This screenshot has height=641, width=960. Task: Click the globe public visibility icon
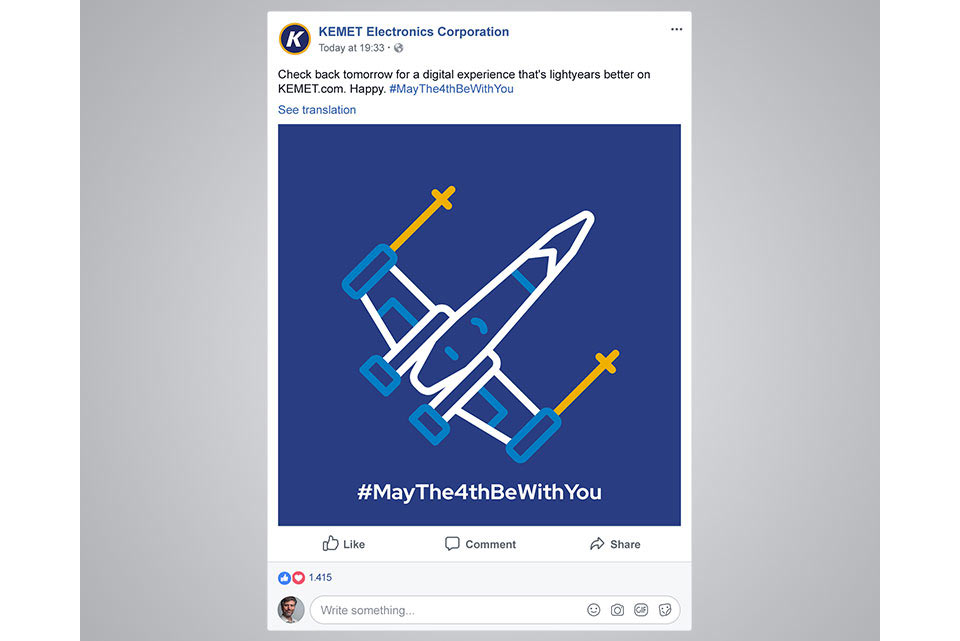[x=399, y=48]
